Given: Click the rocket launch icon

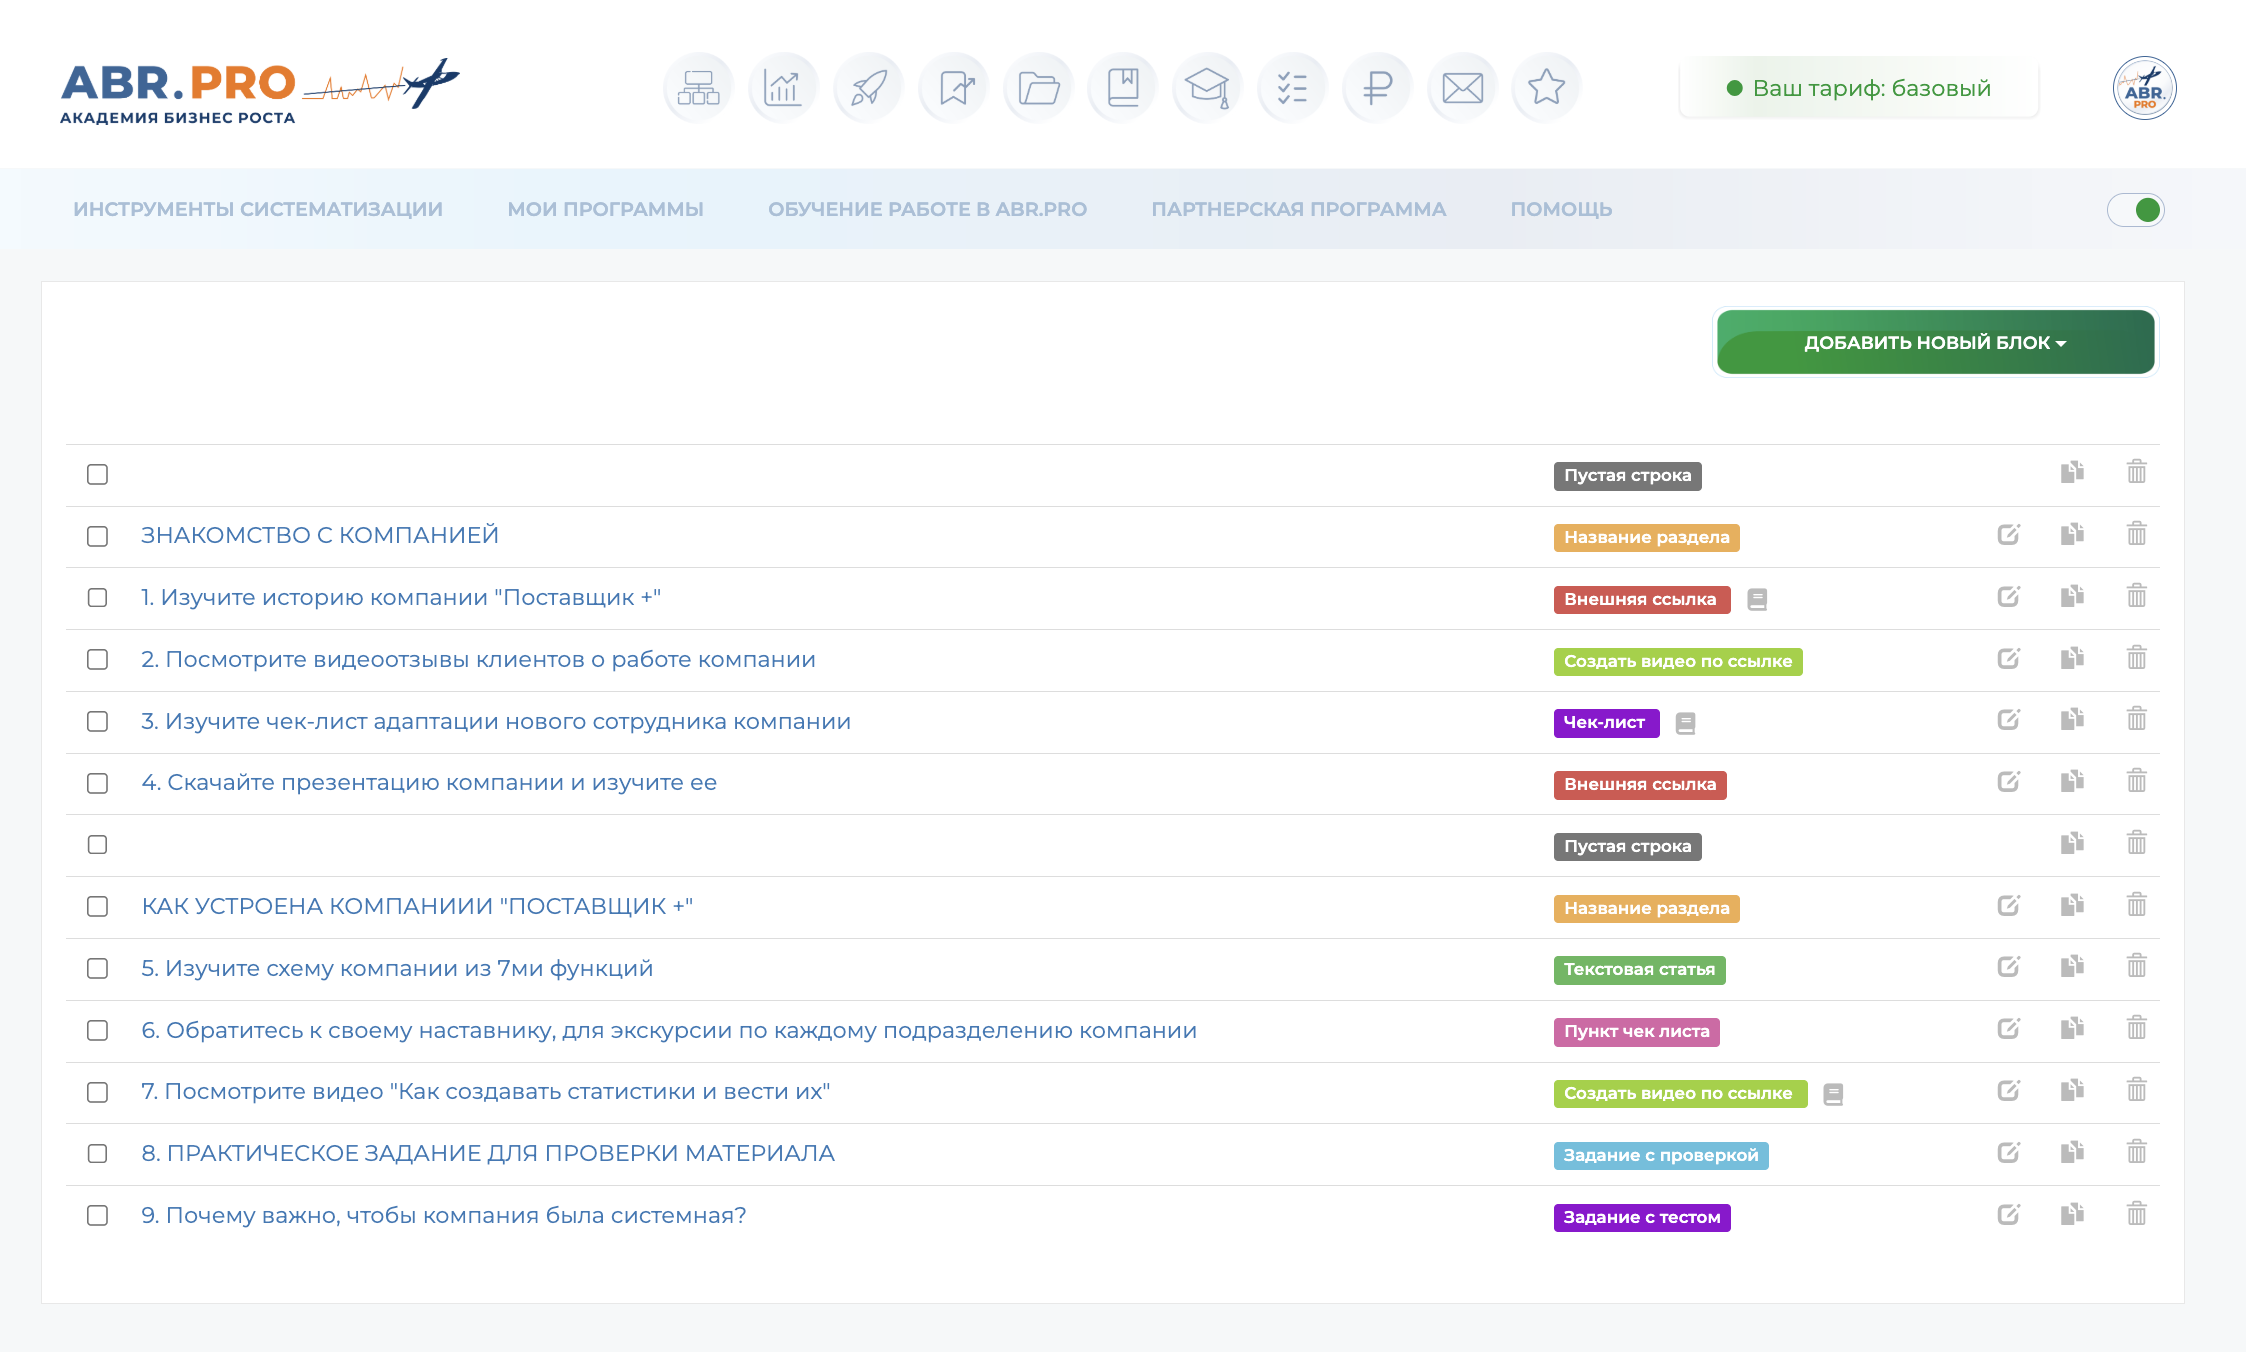Looking at the screenshot, I should tap(868, 88).
